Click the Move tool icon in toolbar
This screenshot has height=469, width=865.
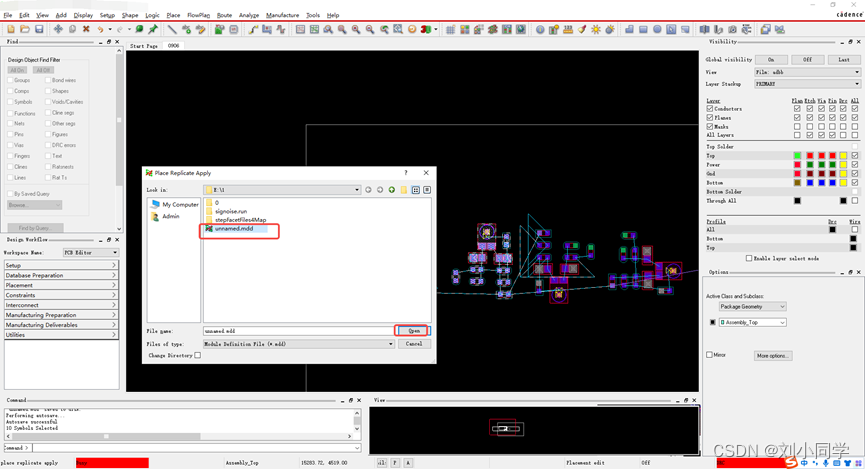click(58, 30)
